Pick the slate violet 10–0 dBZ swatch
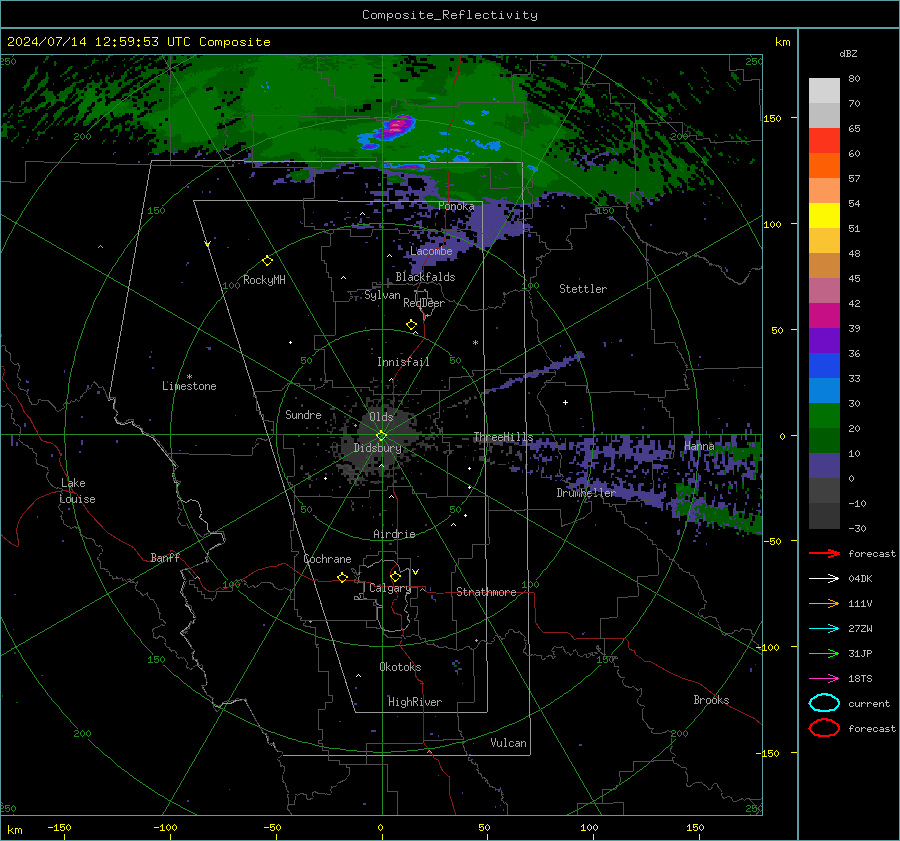Viewport: 900px width, 841px height. (x=824, y=466)
